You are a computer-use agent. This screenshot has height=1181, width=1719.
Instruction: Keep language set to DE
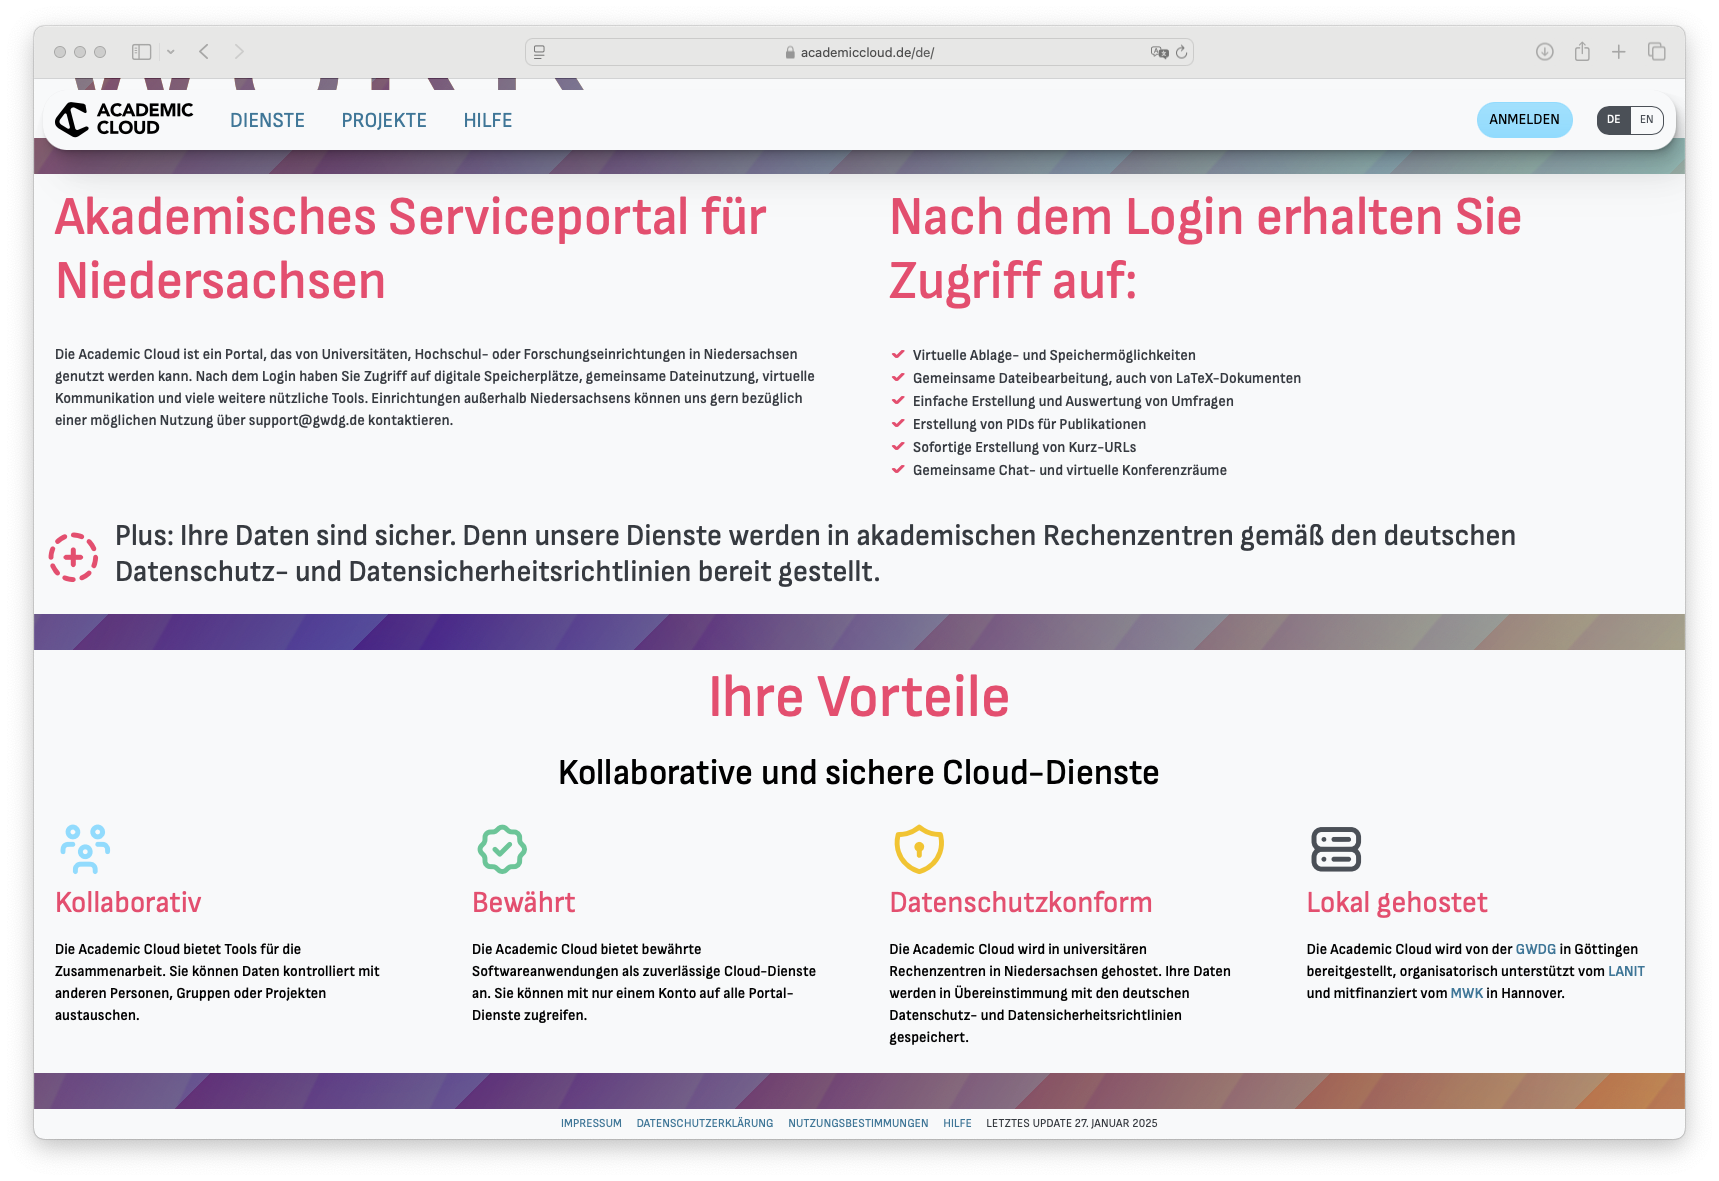coord(1613,119)
